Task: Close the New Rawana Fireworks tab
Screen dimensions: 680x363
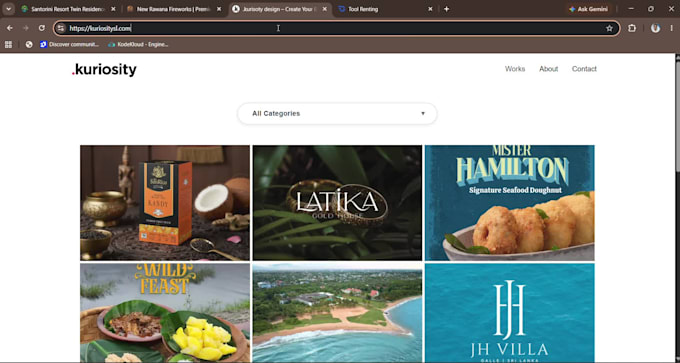Action: pyautogui.click(x=219, y=9)
